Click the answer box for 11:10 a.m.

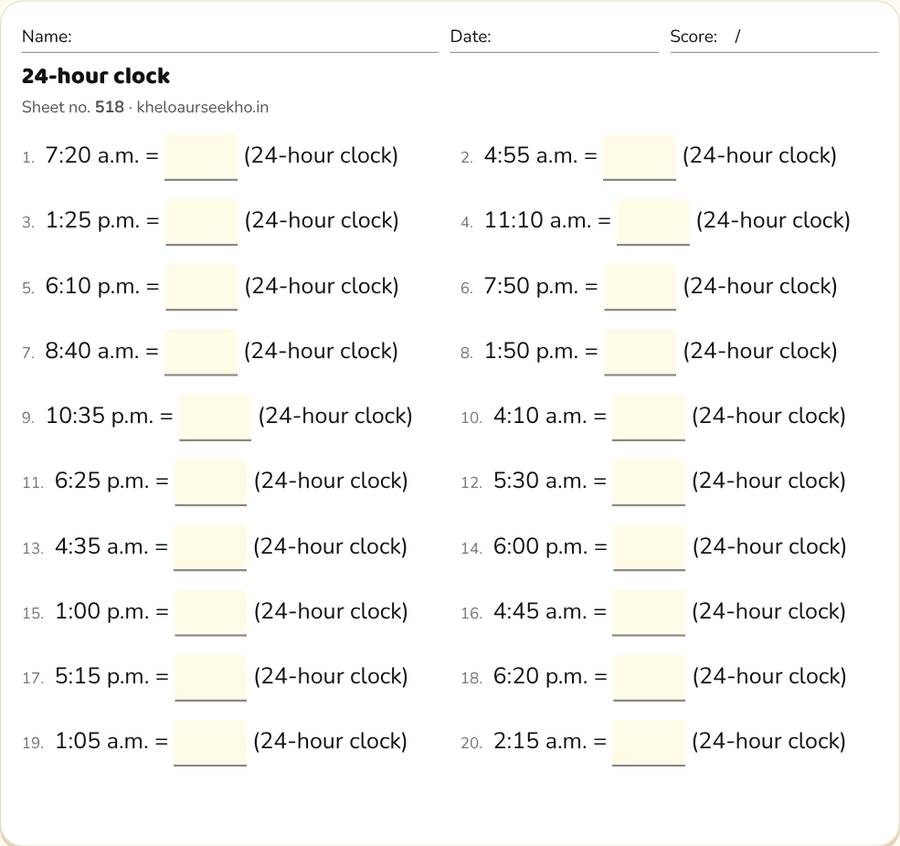pos(653,222)
